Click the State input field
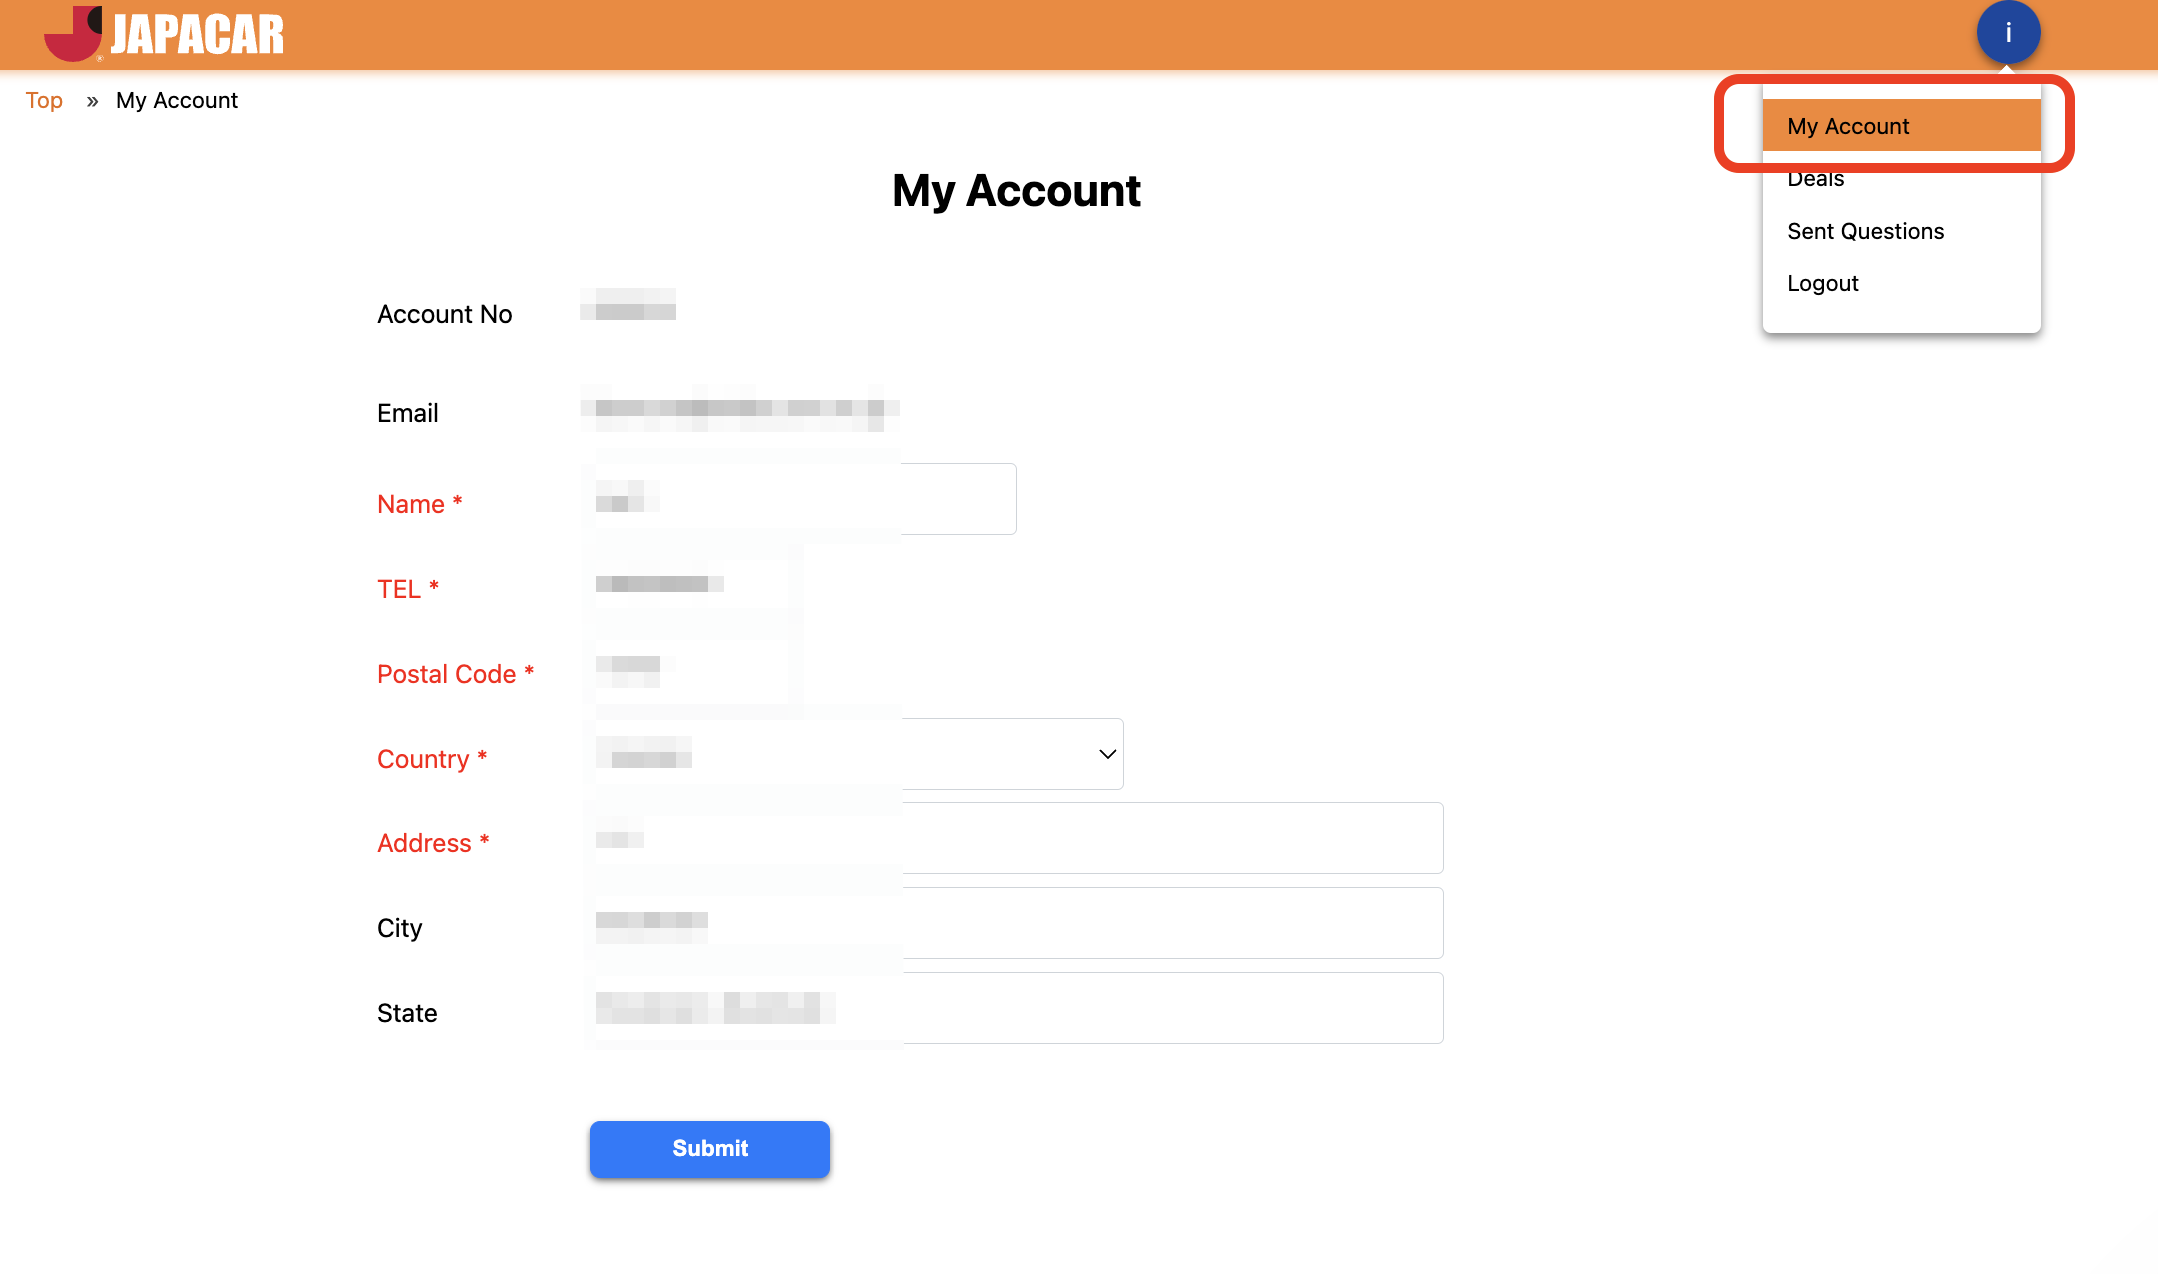The height and width of the screenshot is (1274, 2158). point(1014,1008)
